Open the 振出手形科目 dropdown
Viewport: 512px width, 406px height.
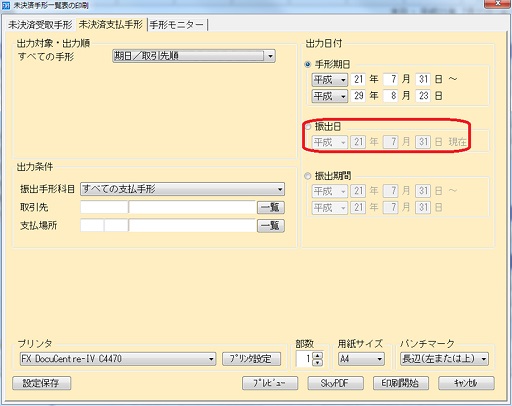[182, 189]
